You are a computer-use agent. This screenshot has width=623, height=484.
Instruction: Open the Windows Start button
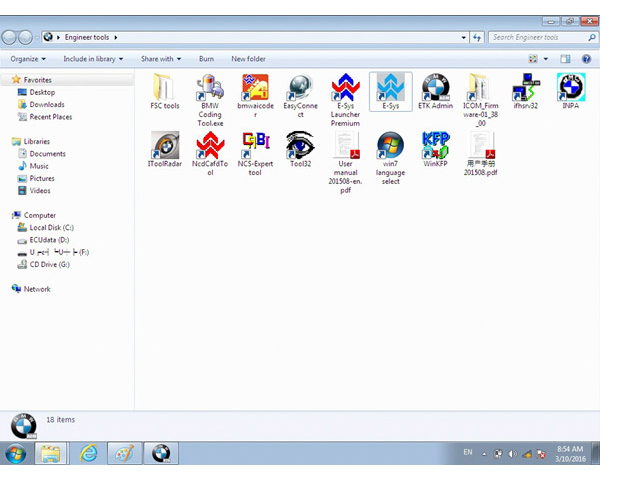(x=15, y=454)
